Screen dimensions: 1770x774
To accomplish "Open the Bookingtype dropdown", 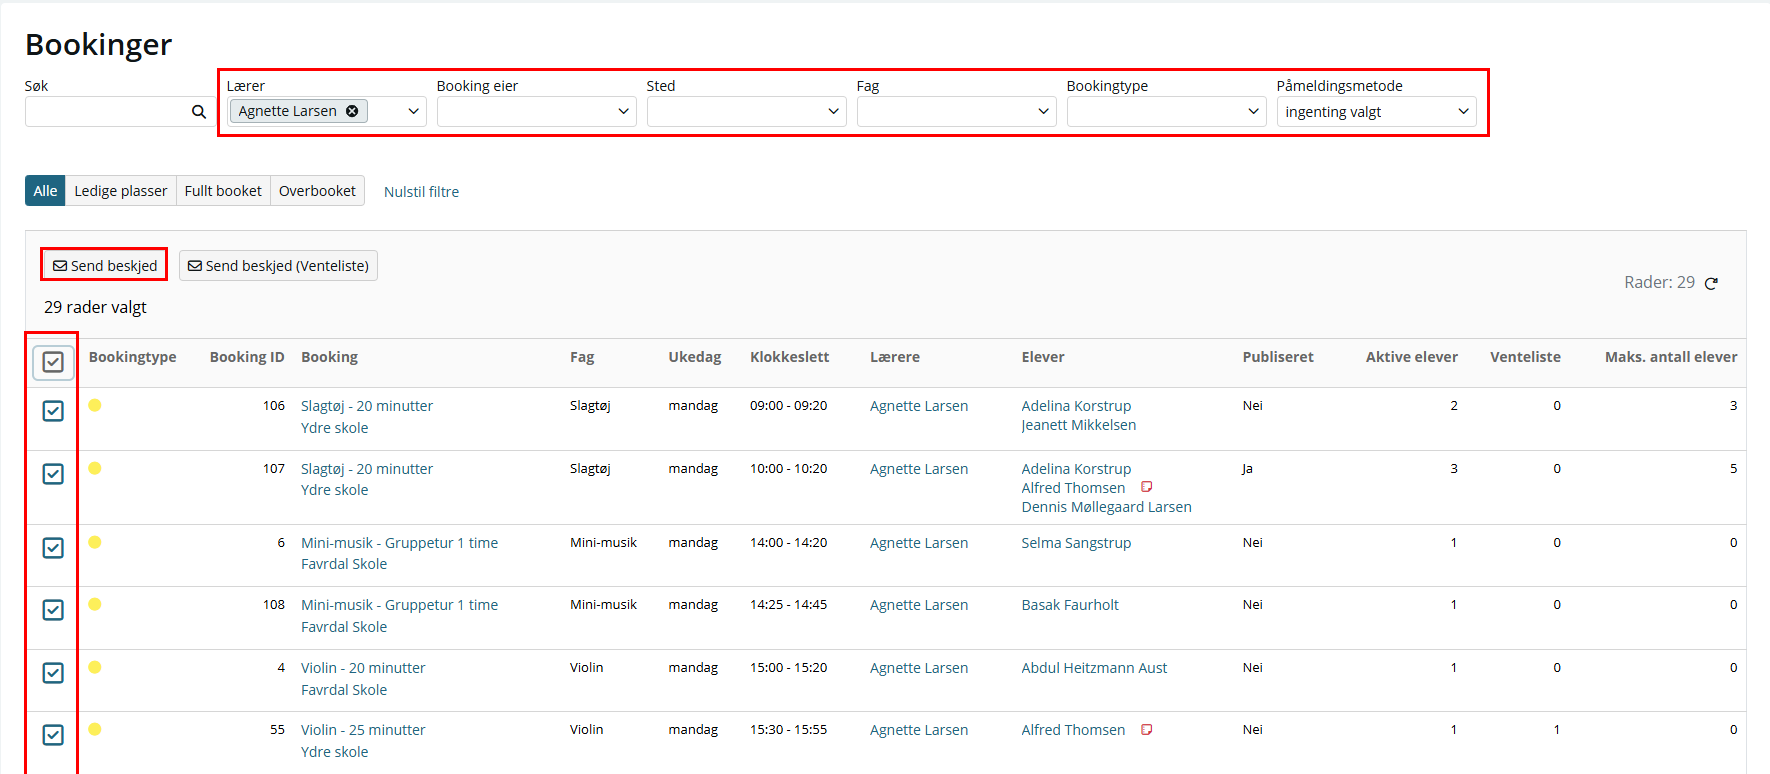I will [x=1167, y=111].
